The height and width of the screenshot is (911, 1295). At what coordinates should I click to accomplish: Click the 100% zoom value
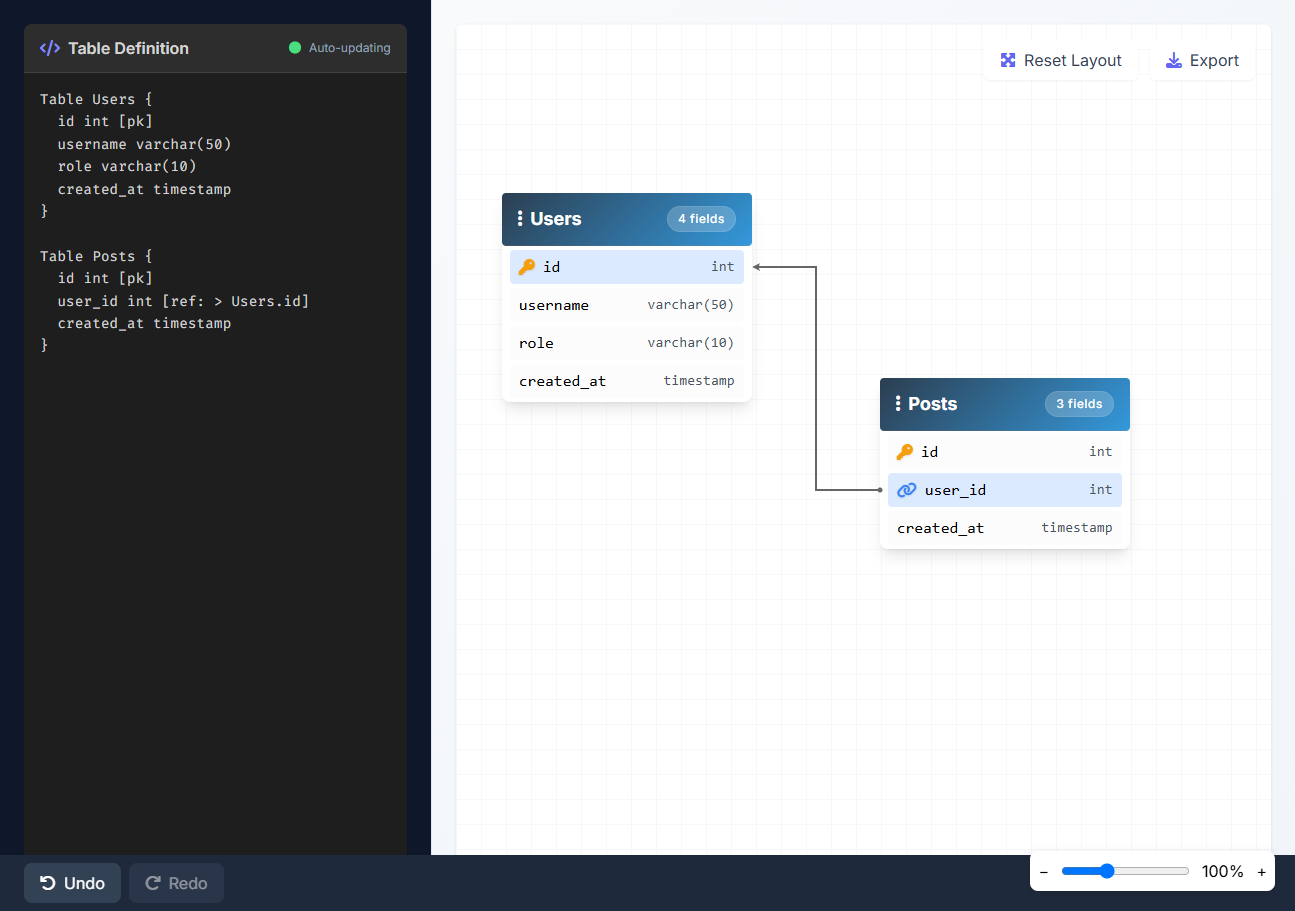1222,872
